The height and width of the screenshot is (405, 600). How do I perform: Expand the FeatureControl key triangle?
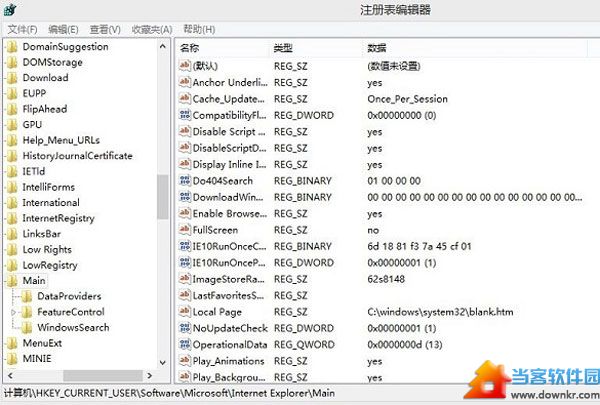pos(13,312)
